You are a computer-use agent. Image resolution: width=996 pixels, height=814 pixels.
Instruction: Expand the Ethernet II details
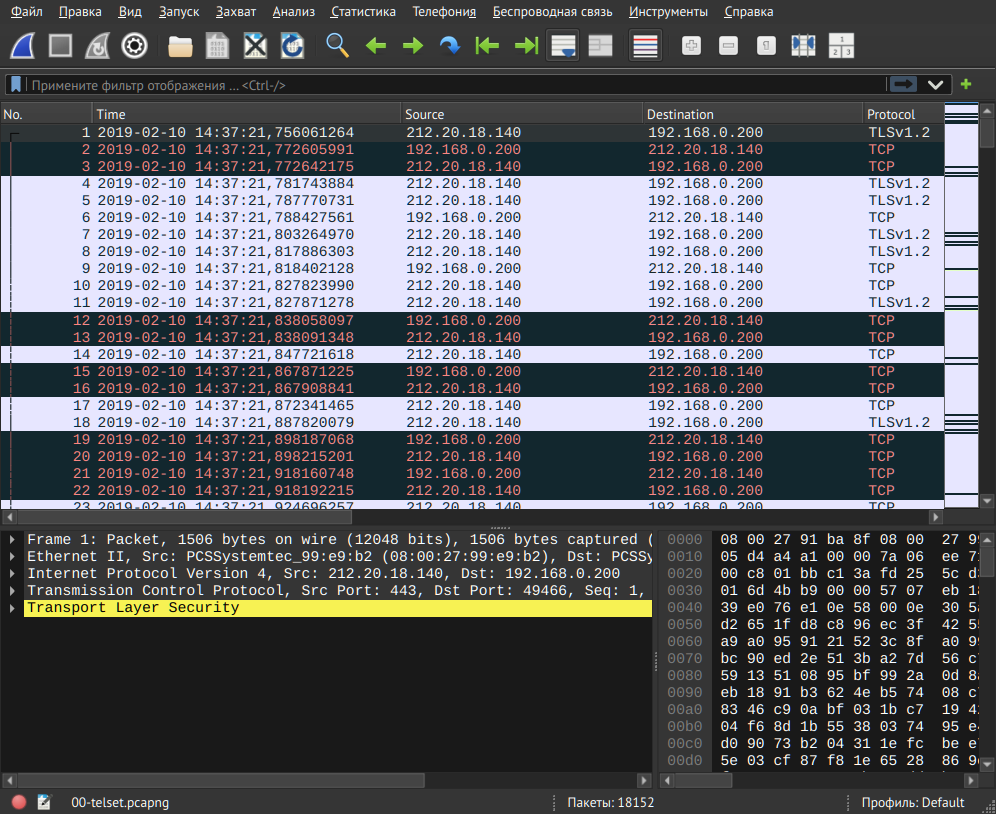(12, 557)
